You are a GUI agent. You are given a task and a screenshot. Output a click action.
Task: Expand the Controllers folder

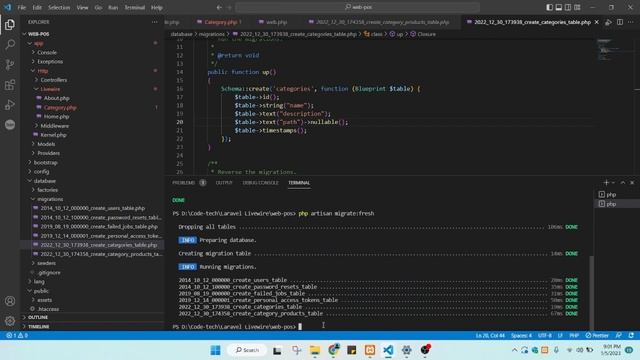click(x=92, y=80)
